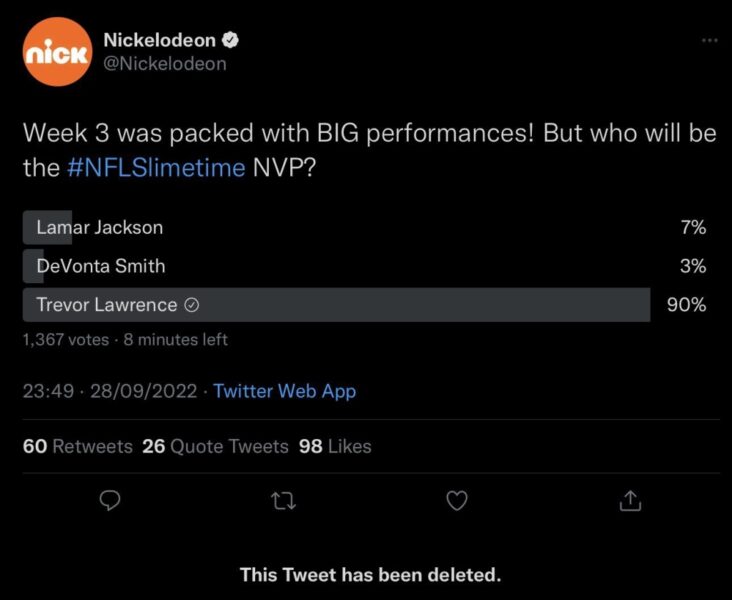This screenshot has height=600, width=732.
Task: Open the @Nickelodeon handle link
Action: 165,64
